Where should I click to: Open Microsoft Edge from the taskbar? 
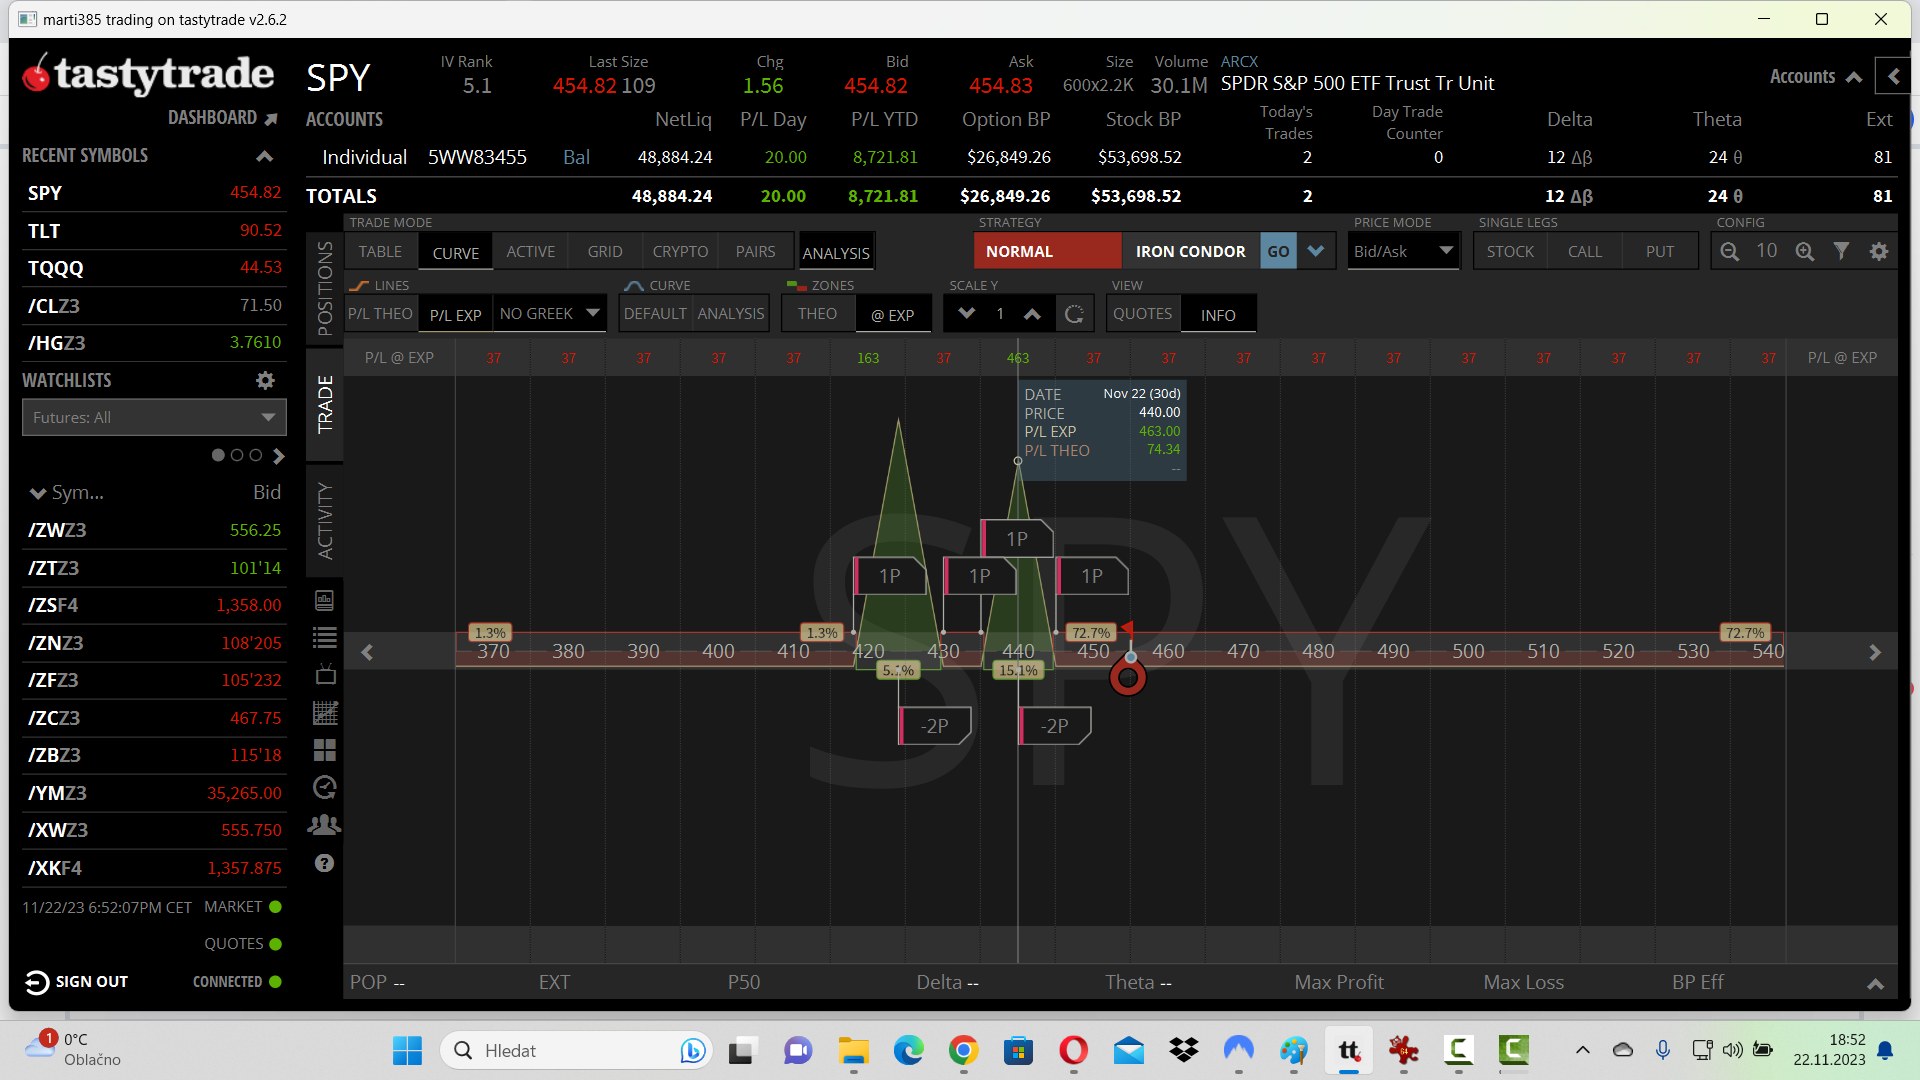908,1050
